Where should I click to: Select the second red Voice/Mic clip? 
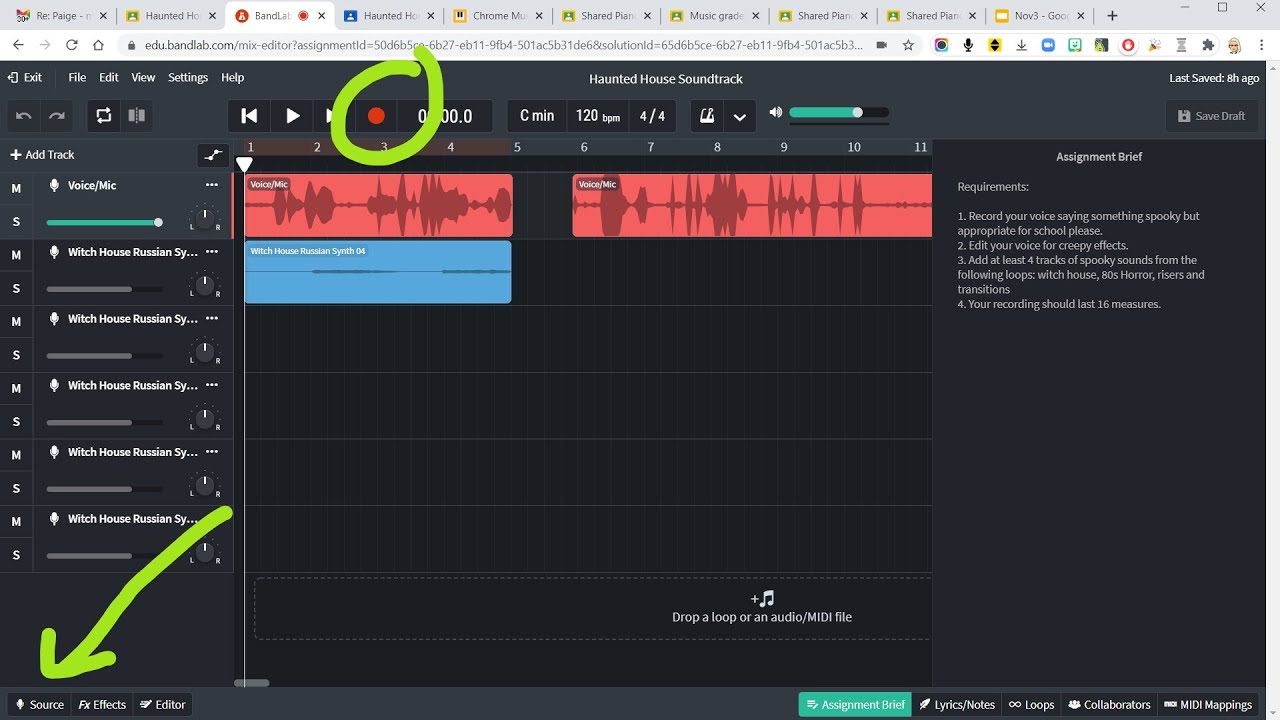pos(752,206)
